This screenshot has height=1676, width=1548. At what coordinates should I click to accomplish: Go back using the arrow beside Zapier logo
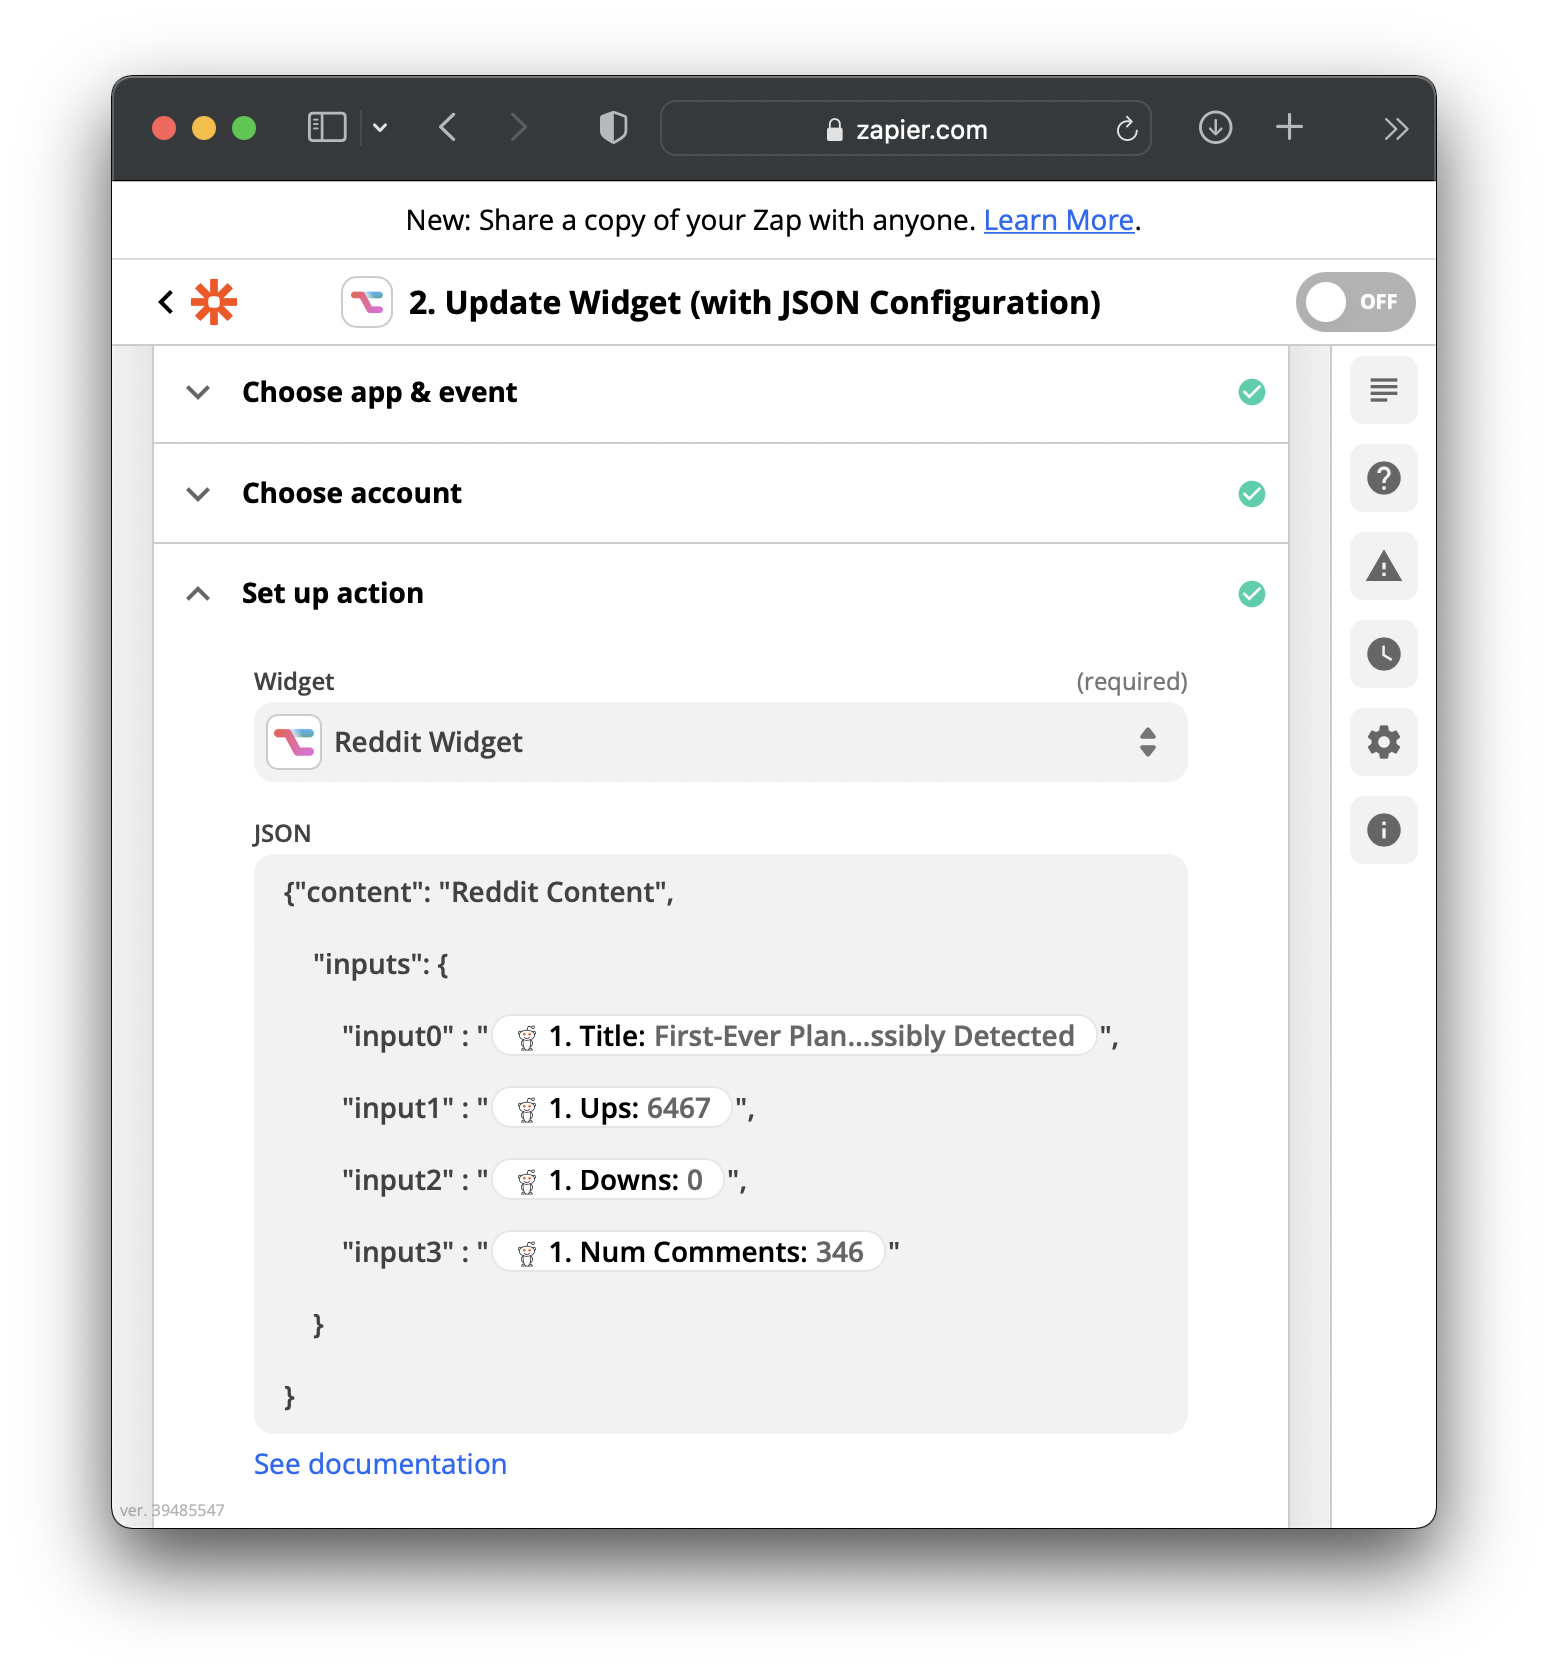(x=166, y=302)
